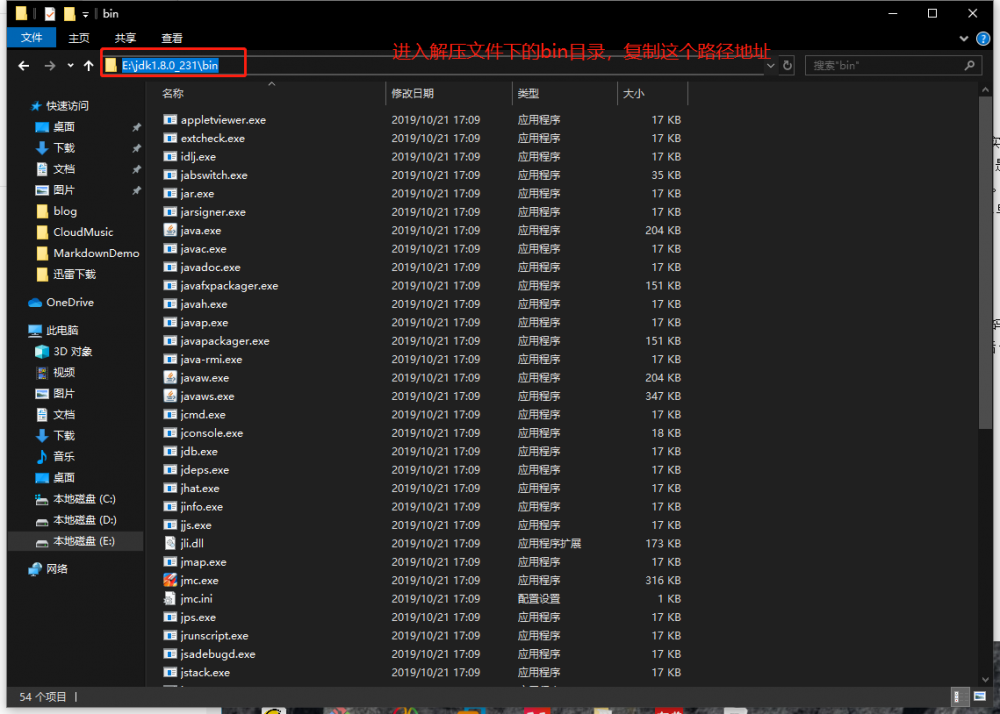
Task: Select jli.dll file icon
Action: coord(170,543)
